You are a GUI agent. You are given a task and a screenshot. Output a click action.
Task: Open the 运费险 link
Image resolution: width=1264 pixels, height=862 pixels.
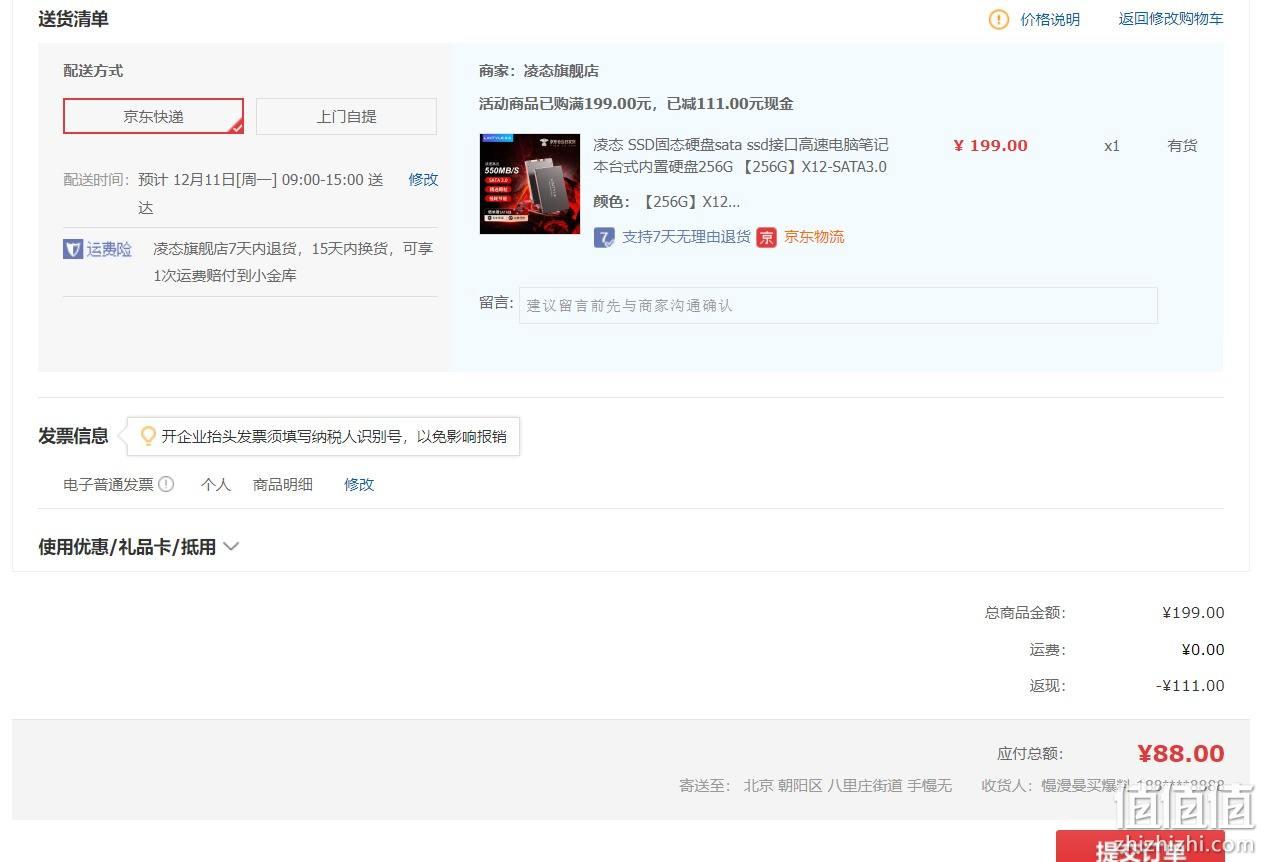109,249
